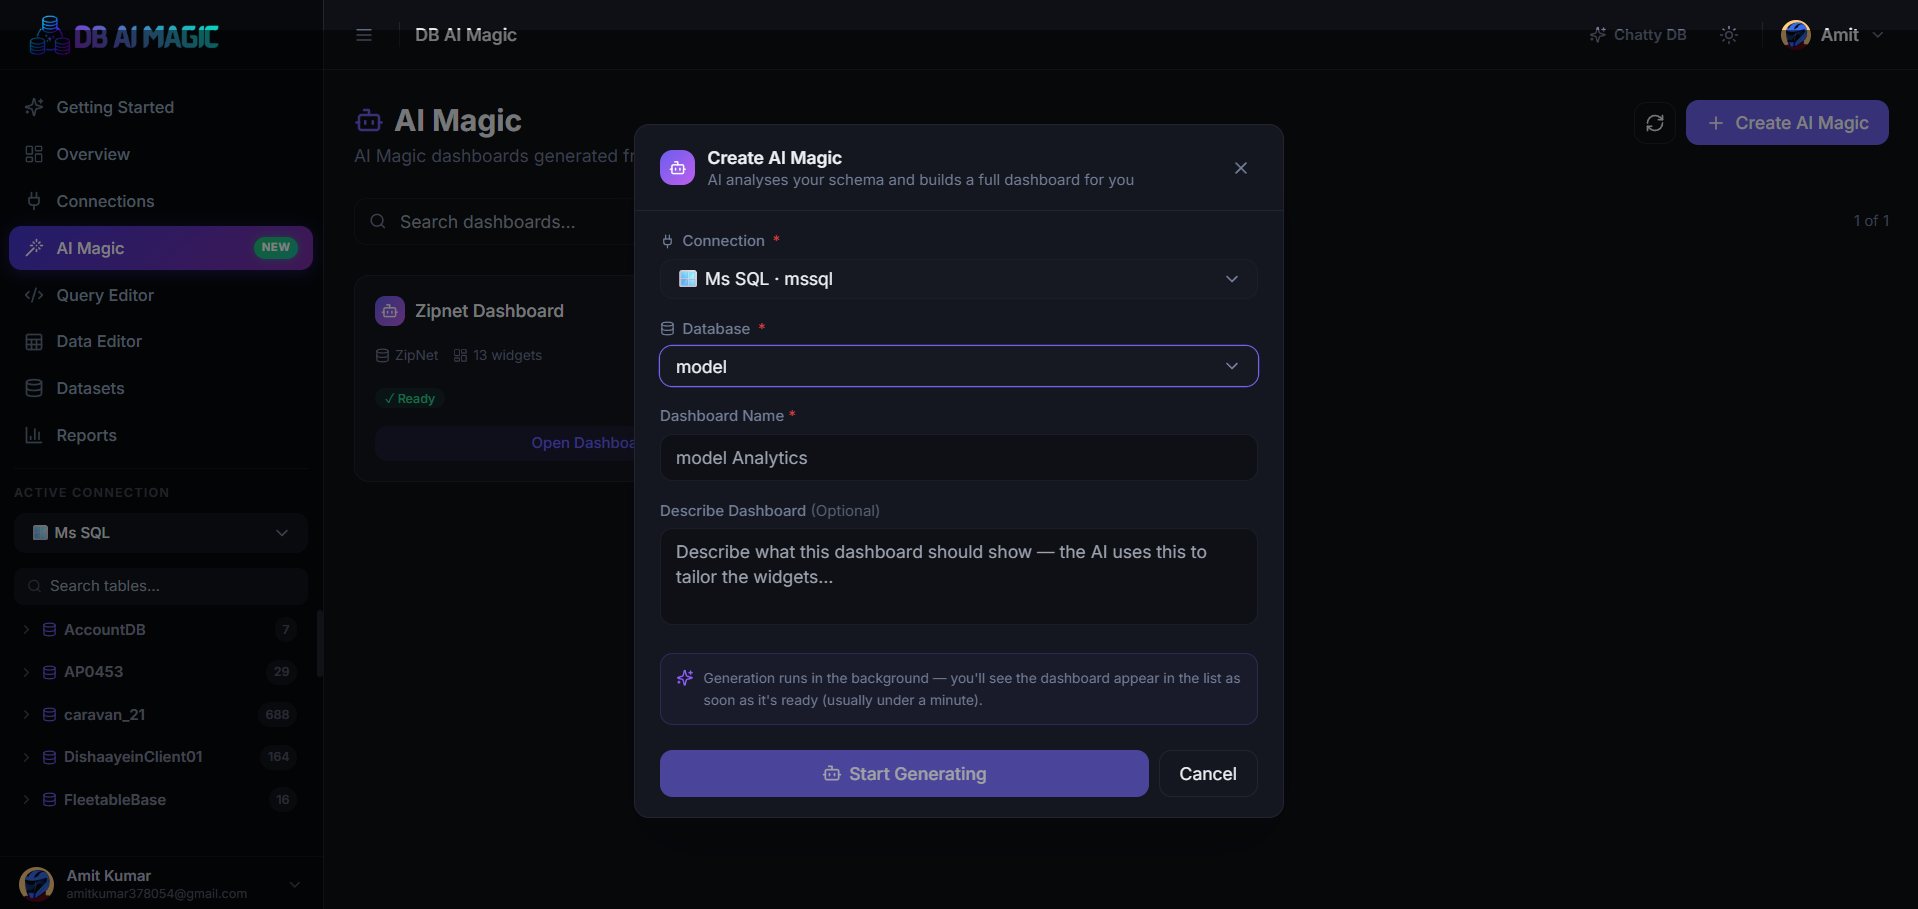The image size is (1918, 909).
Task: Click Amit Kumar avatar in sidebar footer
Action: [x=37, y=884]
